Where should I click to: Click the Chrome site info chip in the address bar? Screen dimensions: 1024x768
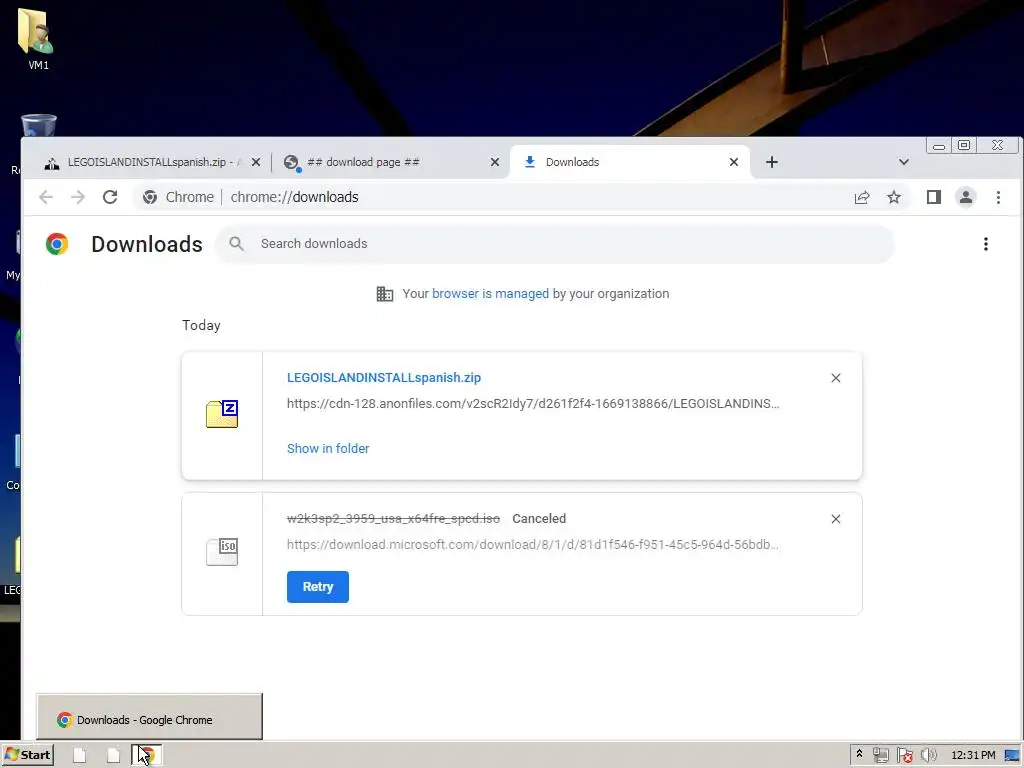178,197
